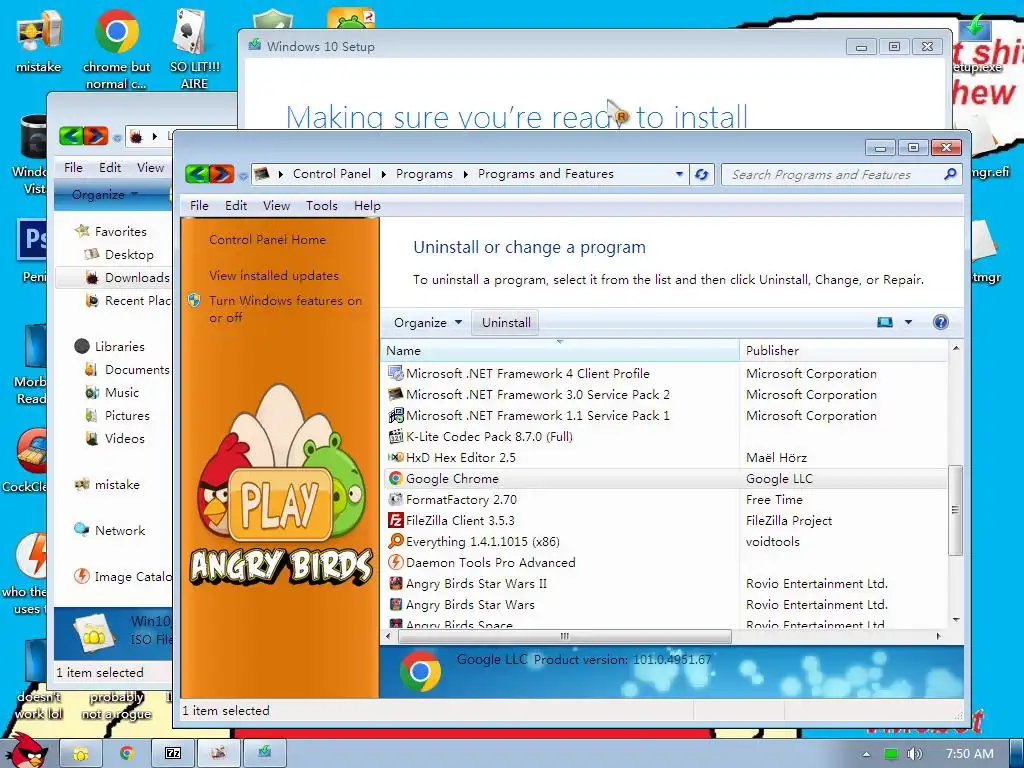The width and height of the screenshot is (1024, 768).
Task: Sort by the Name column header
Action: [x=560, y=351]
